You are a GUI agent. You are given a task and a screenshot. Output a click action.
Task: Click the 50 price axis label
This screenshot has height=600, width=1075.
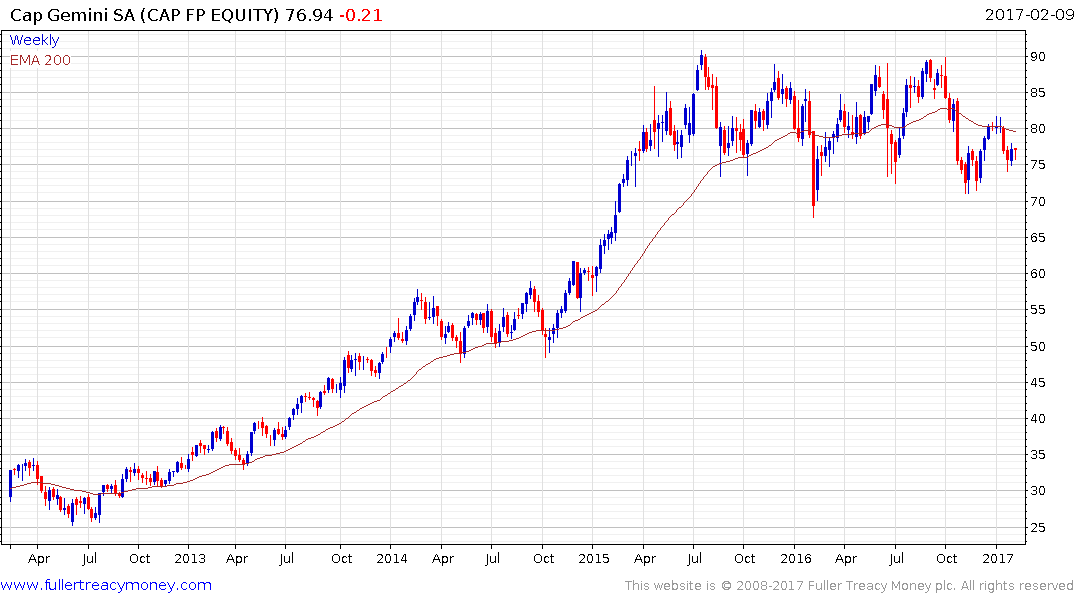pyautogui.click(x=1037, y=346)
